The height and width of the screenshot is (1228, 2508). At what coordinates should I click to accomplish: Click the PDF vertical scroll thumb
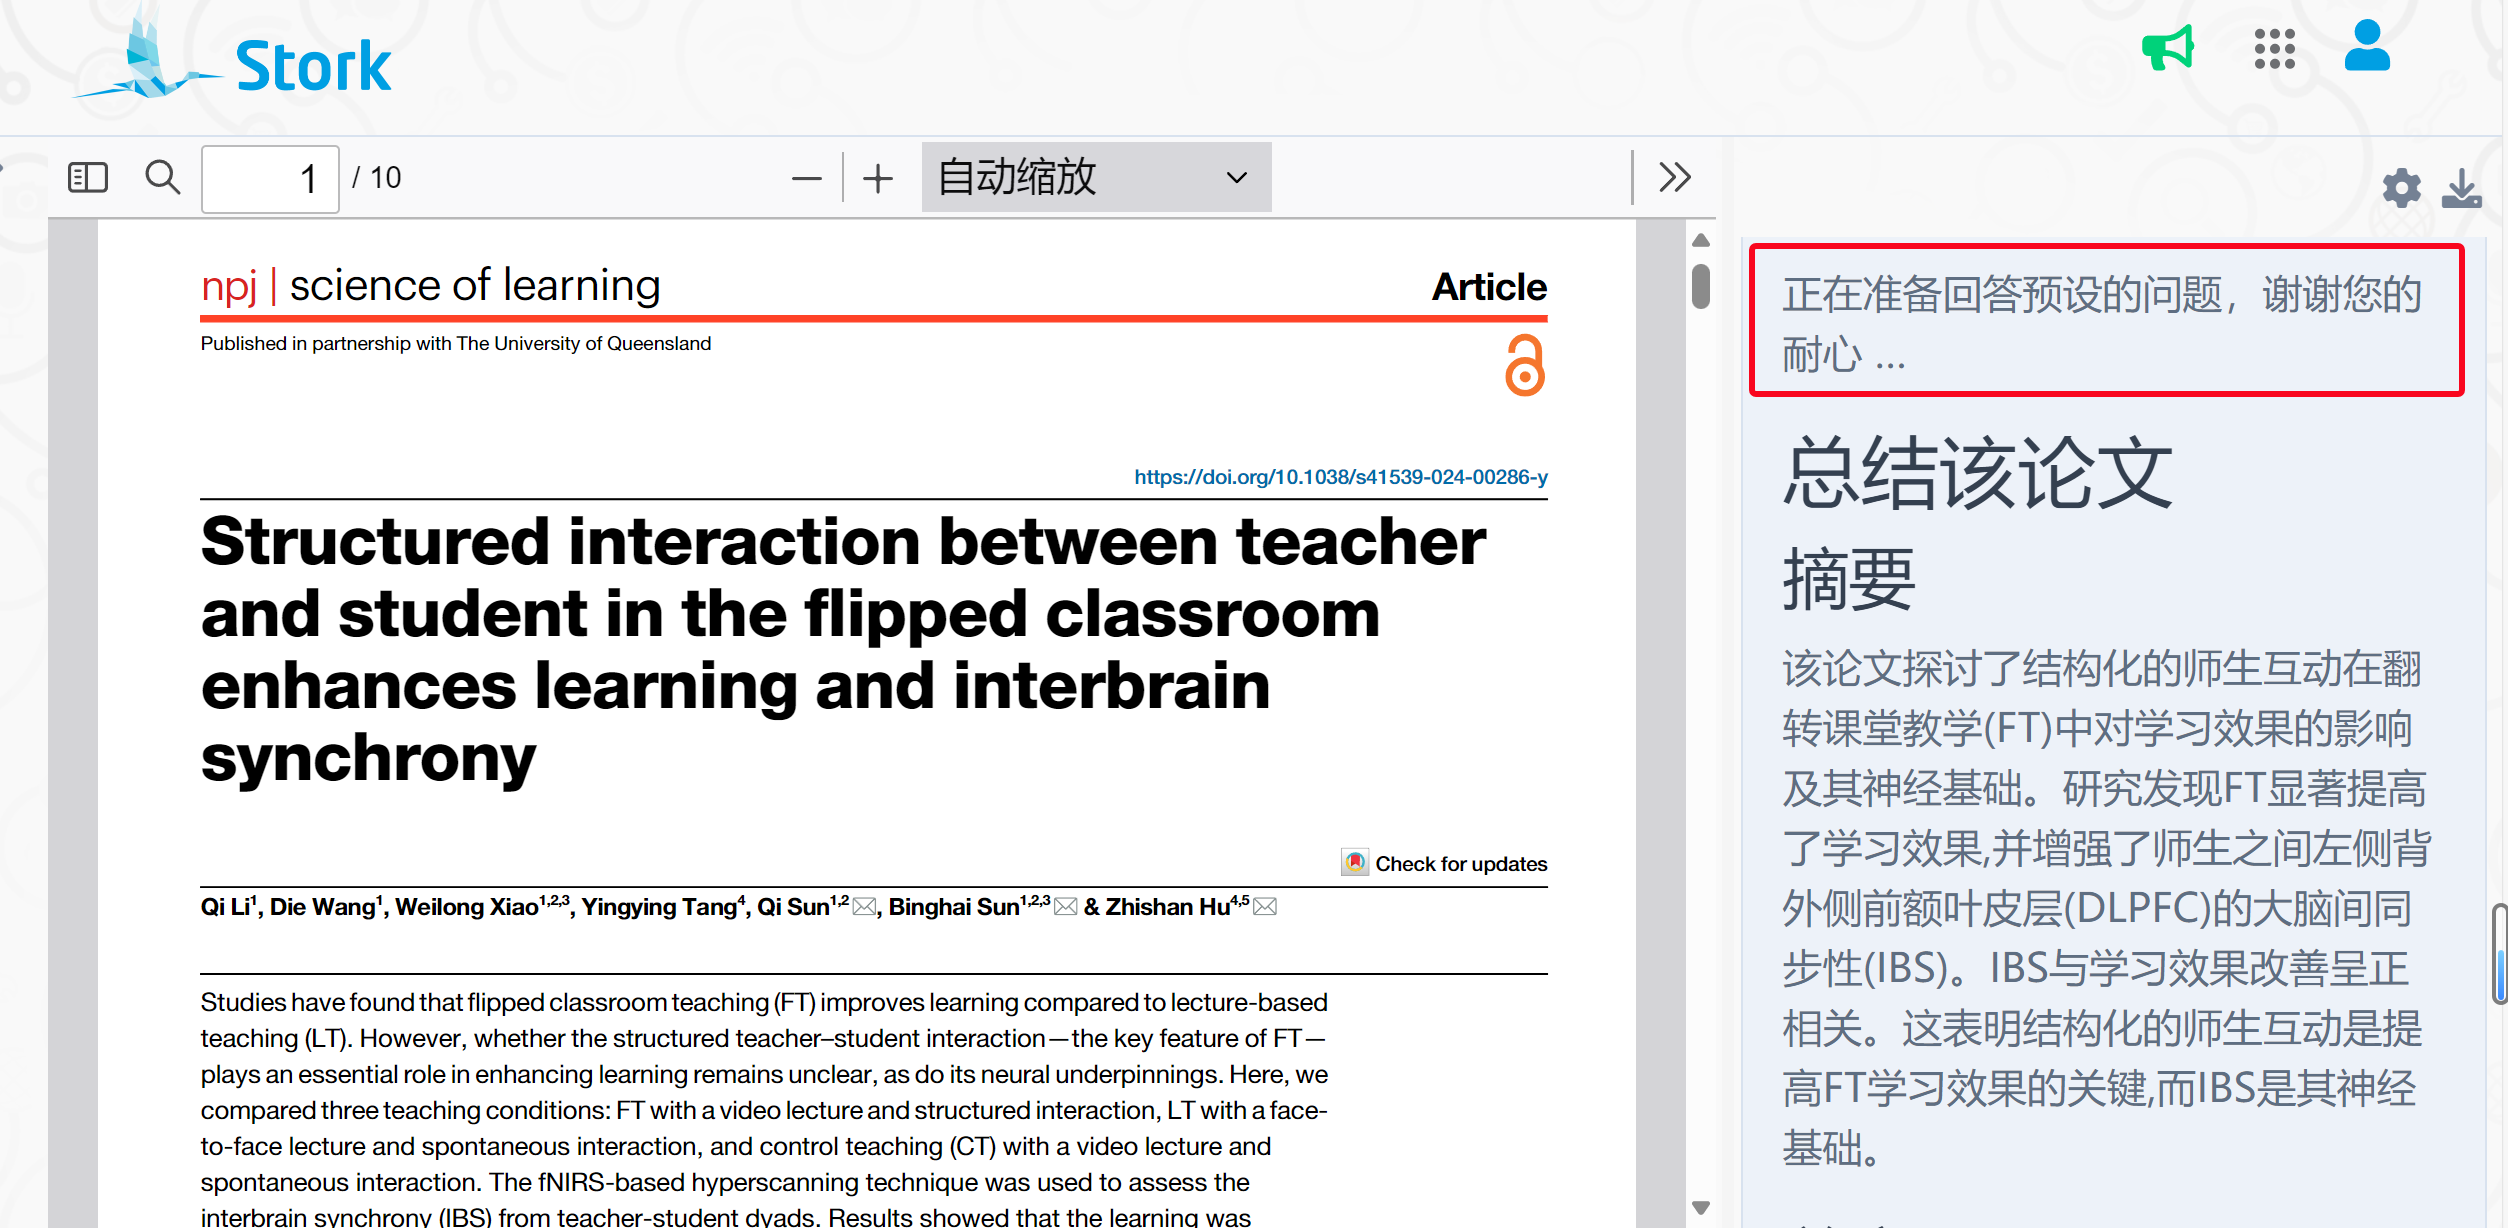point(1701,287)
